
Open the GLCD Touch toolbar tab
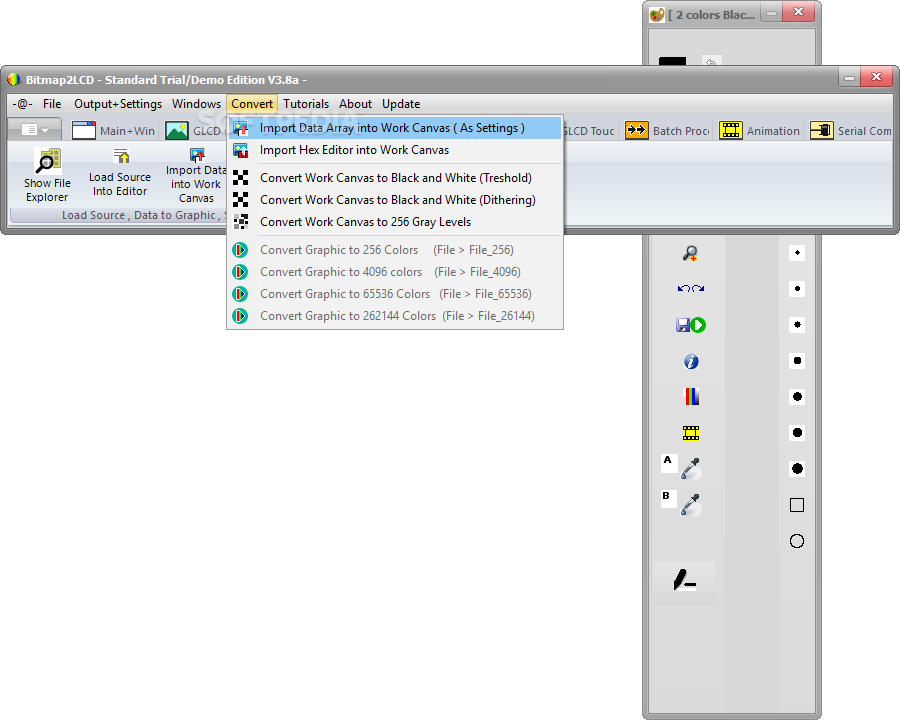point(589,131)
